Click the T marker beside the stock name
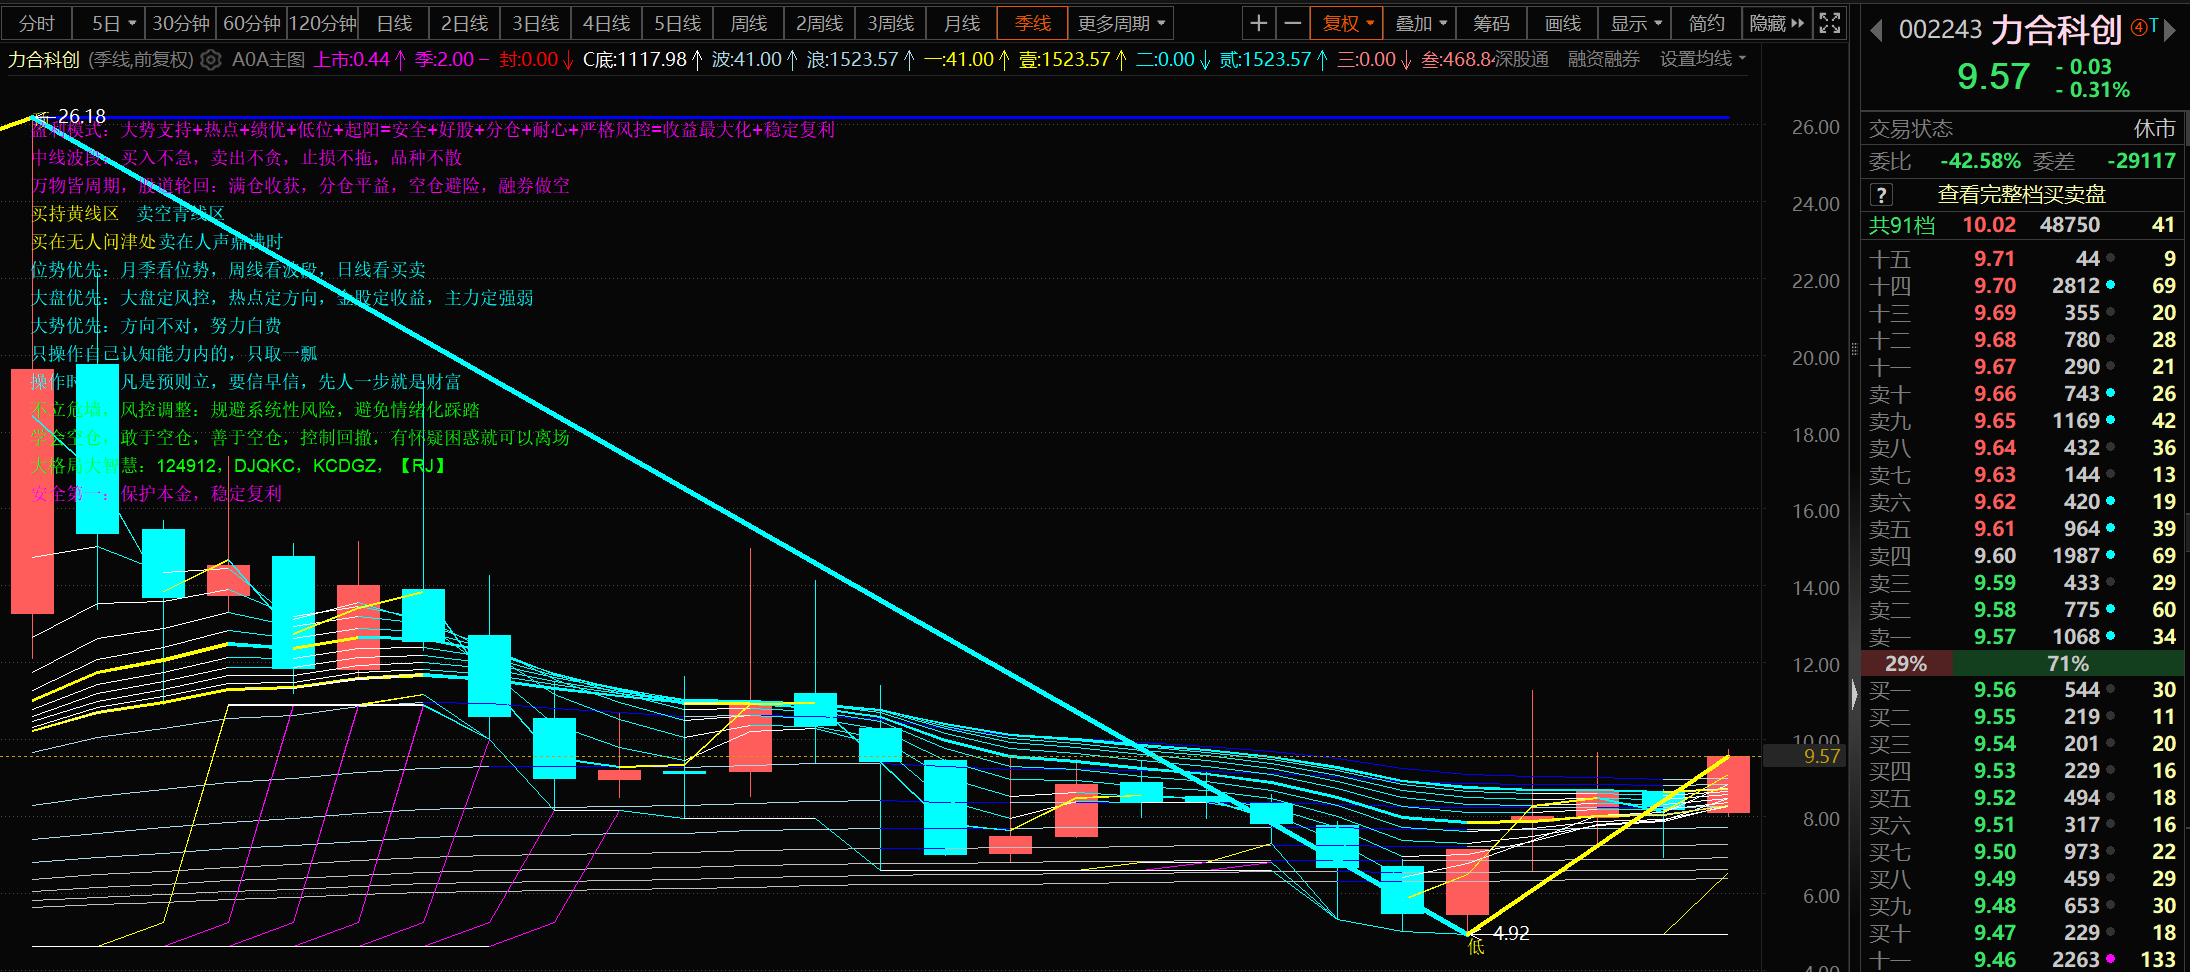This screenshot has height=972, width=2190. [2153, 25]
